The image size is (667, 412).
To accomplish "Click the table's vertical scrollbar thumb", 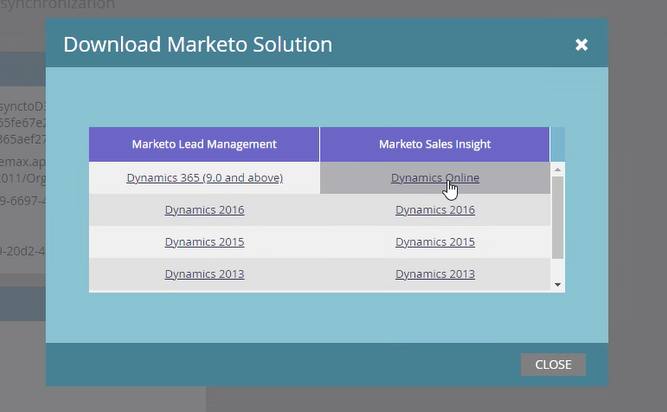I will 558,217.
